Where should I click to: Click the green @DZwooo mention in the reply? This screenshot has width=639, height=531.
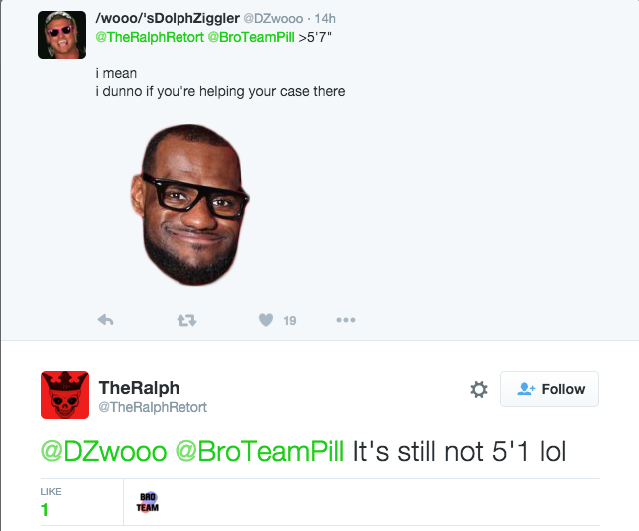tap(104, 452)
